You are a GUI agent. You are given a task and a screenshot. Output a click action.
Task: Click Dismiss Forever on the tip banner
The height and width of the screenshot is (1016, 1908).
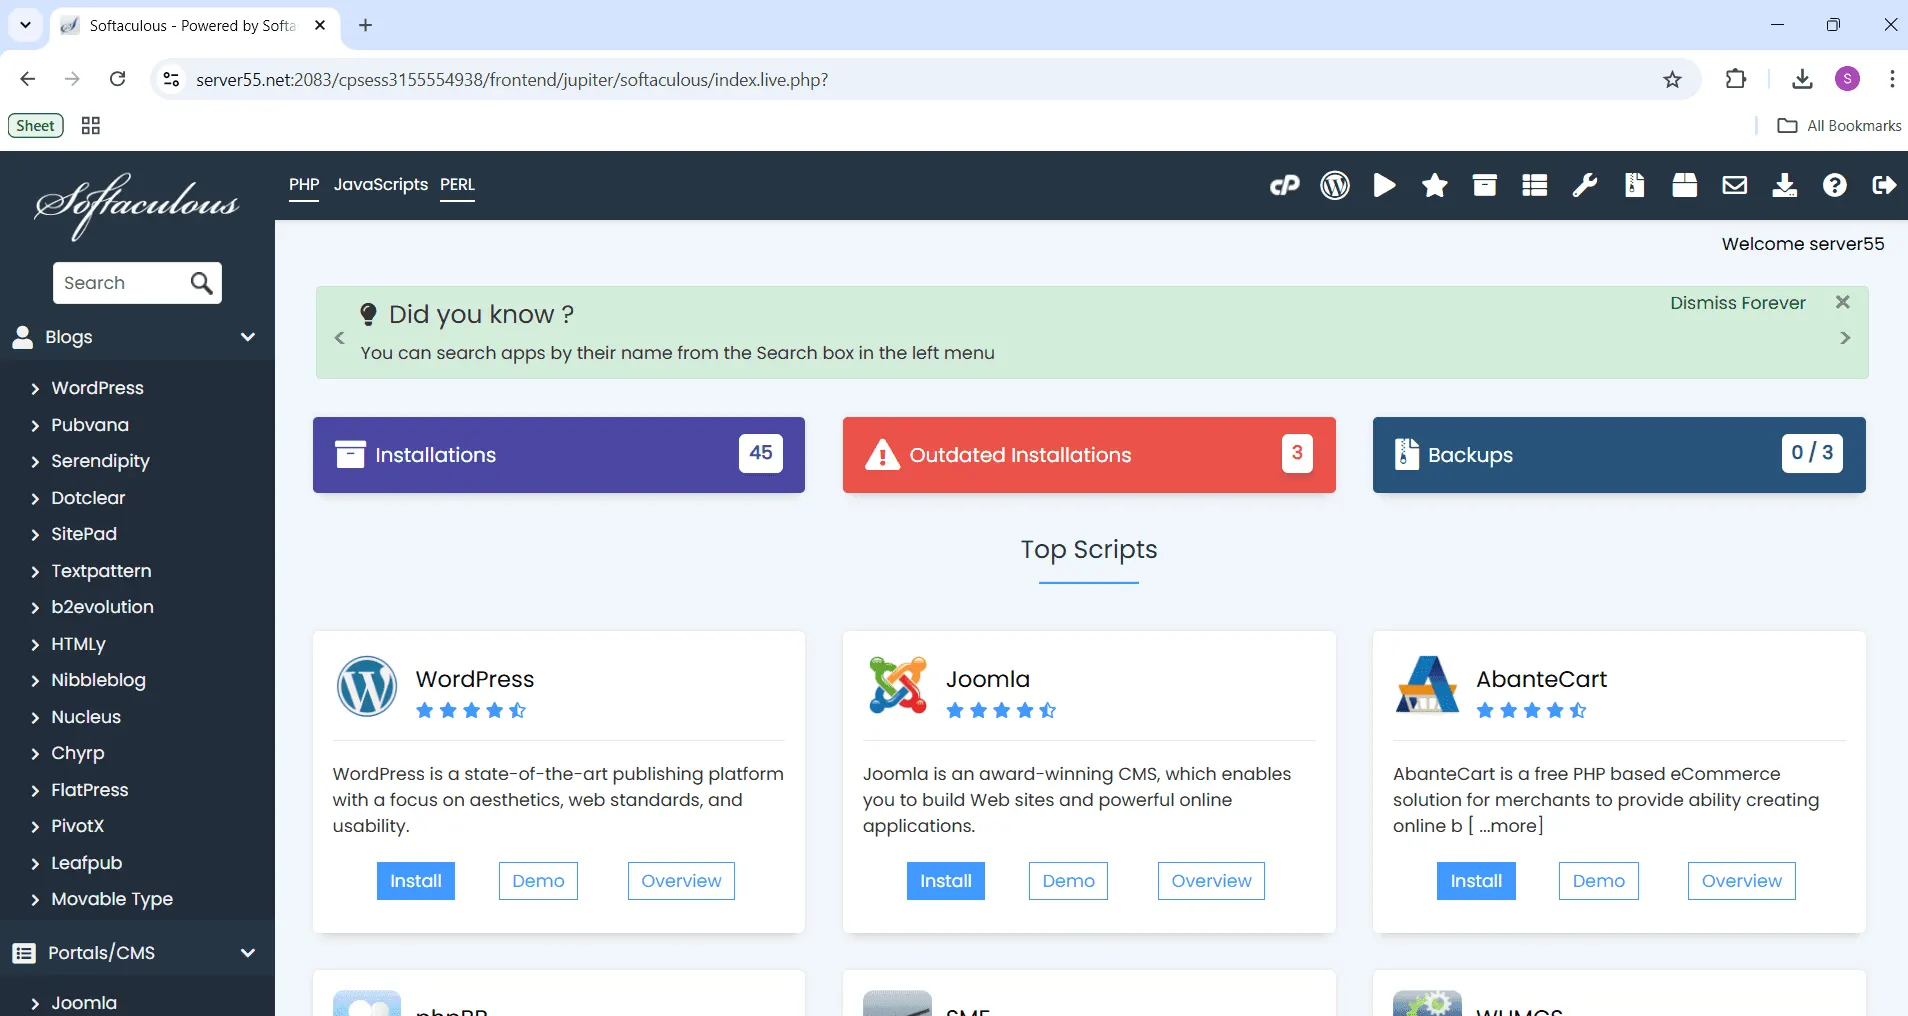tap(1737, 303)
